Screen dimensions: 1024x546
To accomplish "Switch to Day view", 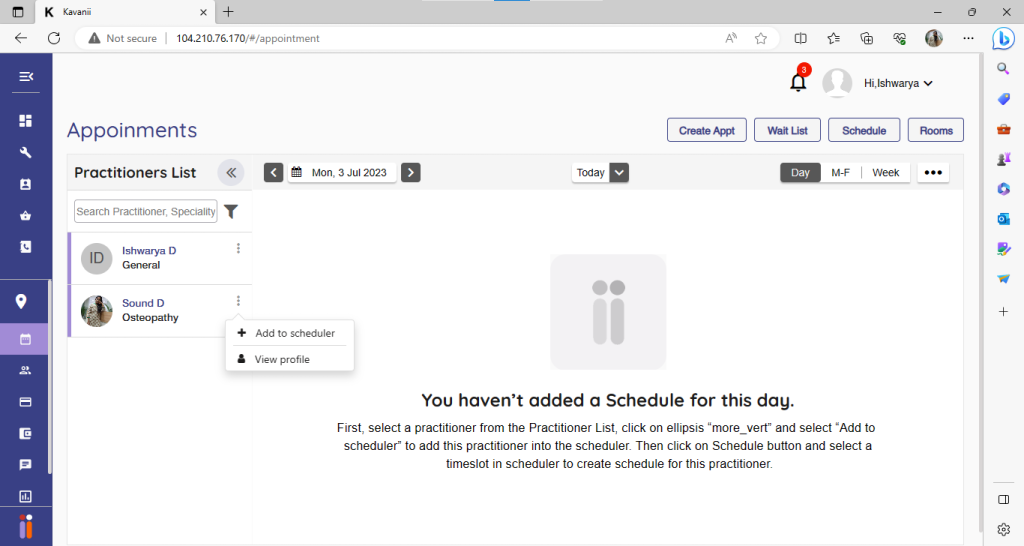I will pyautogui.click(x=800, y=173).
